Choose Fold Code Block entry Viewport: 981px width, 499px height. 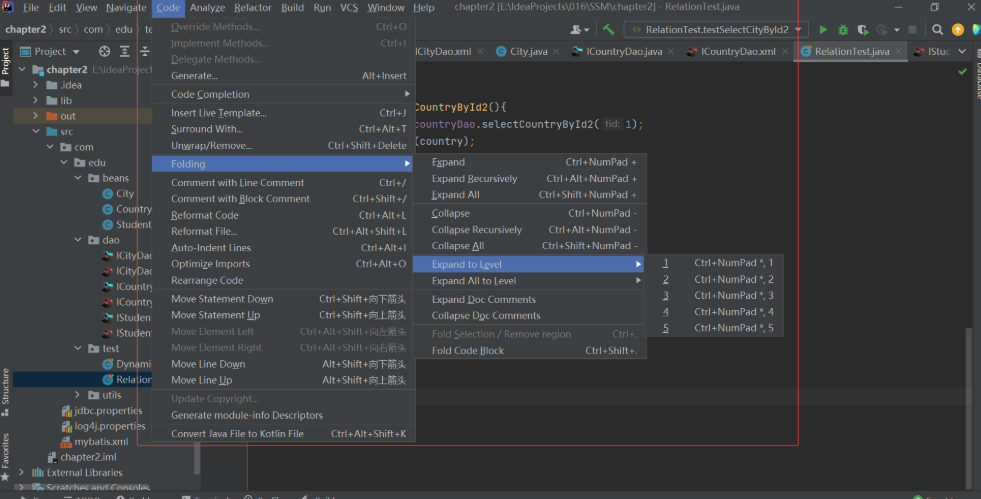tap(529, 350)
